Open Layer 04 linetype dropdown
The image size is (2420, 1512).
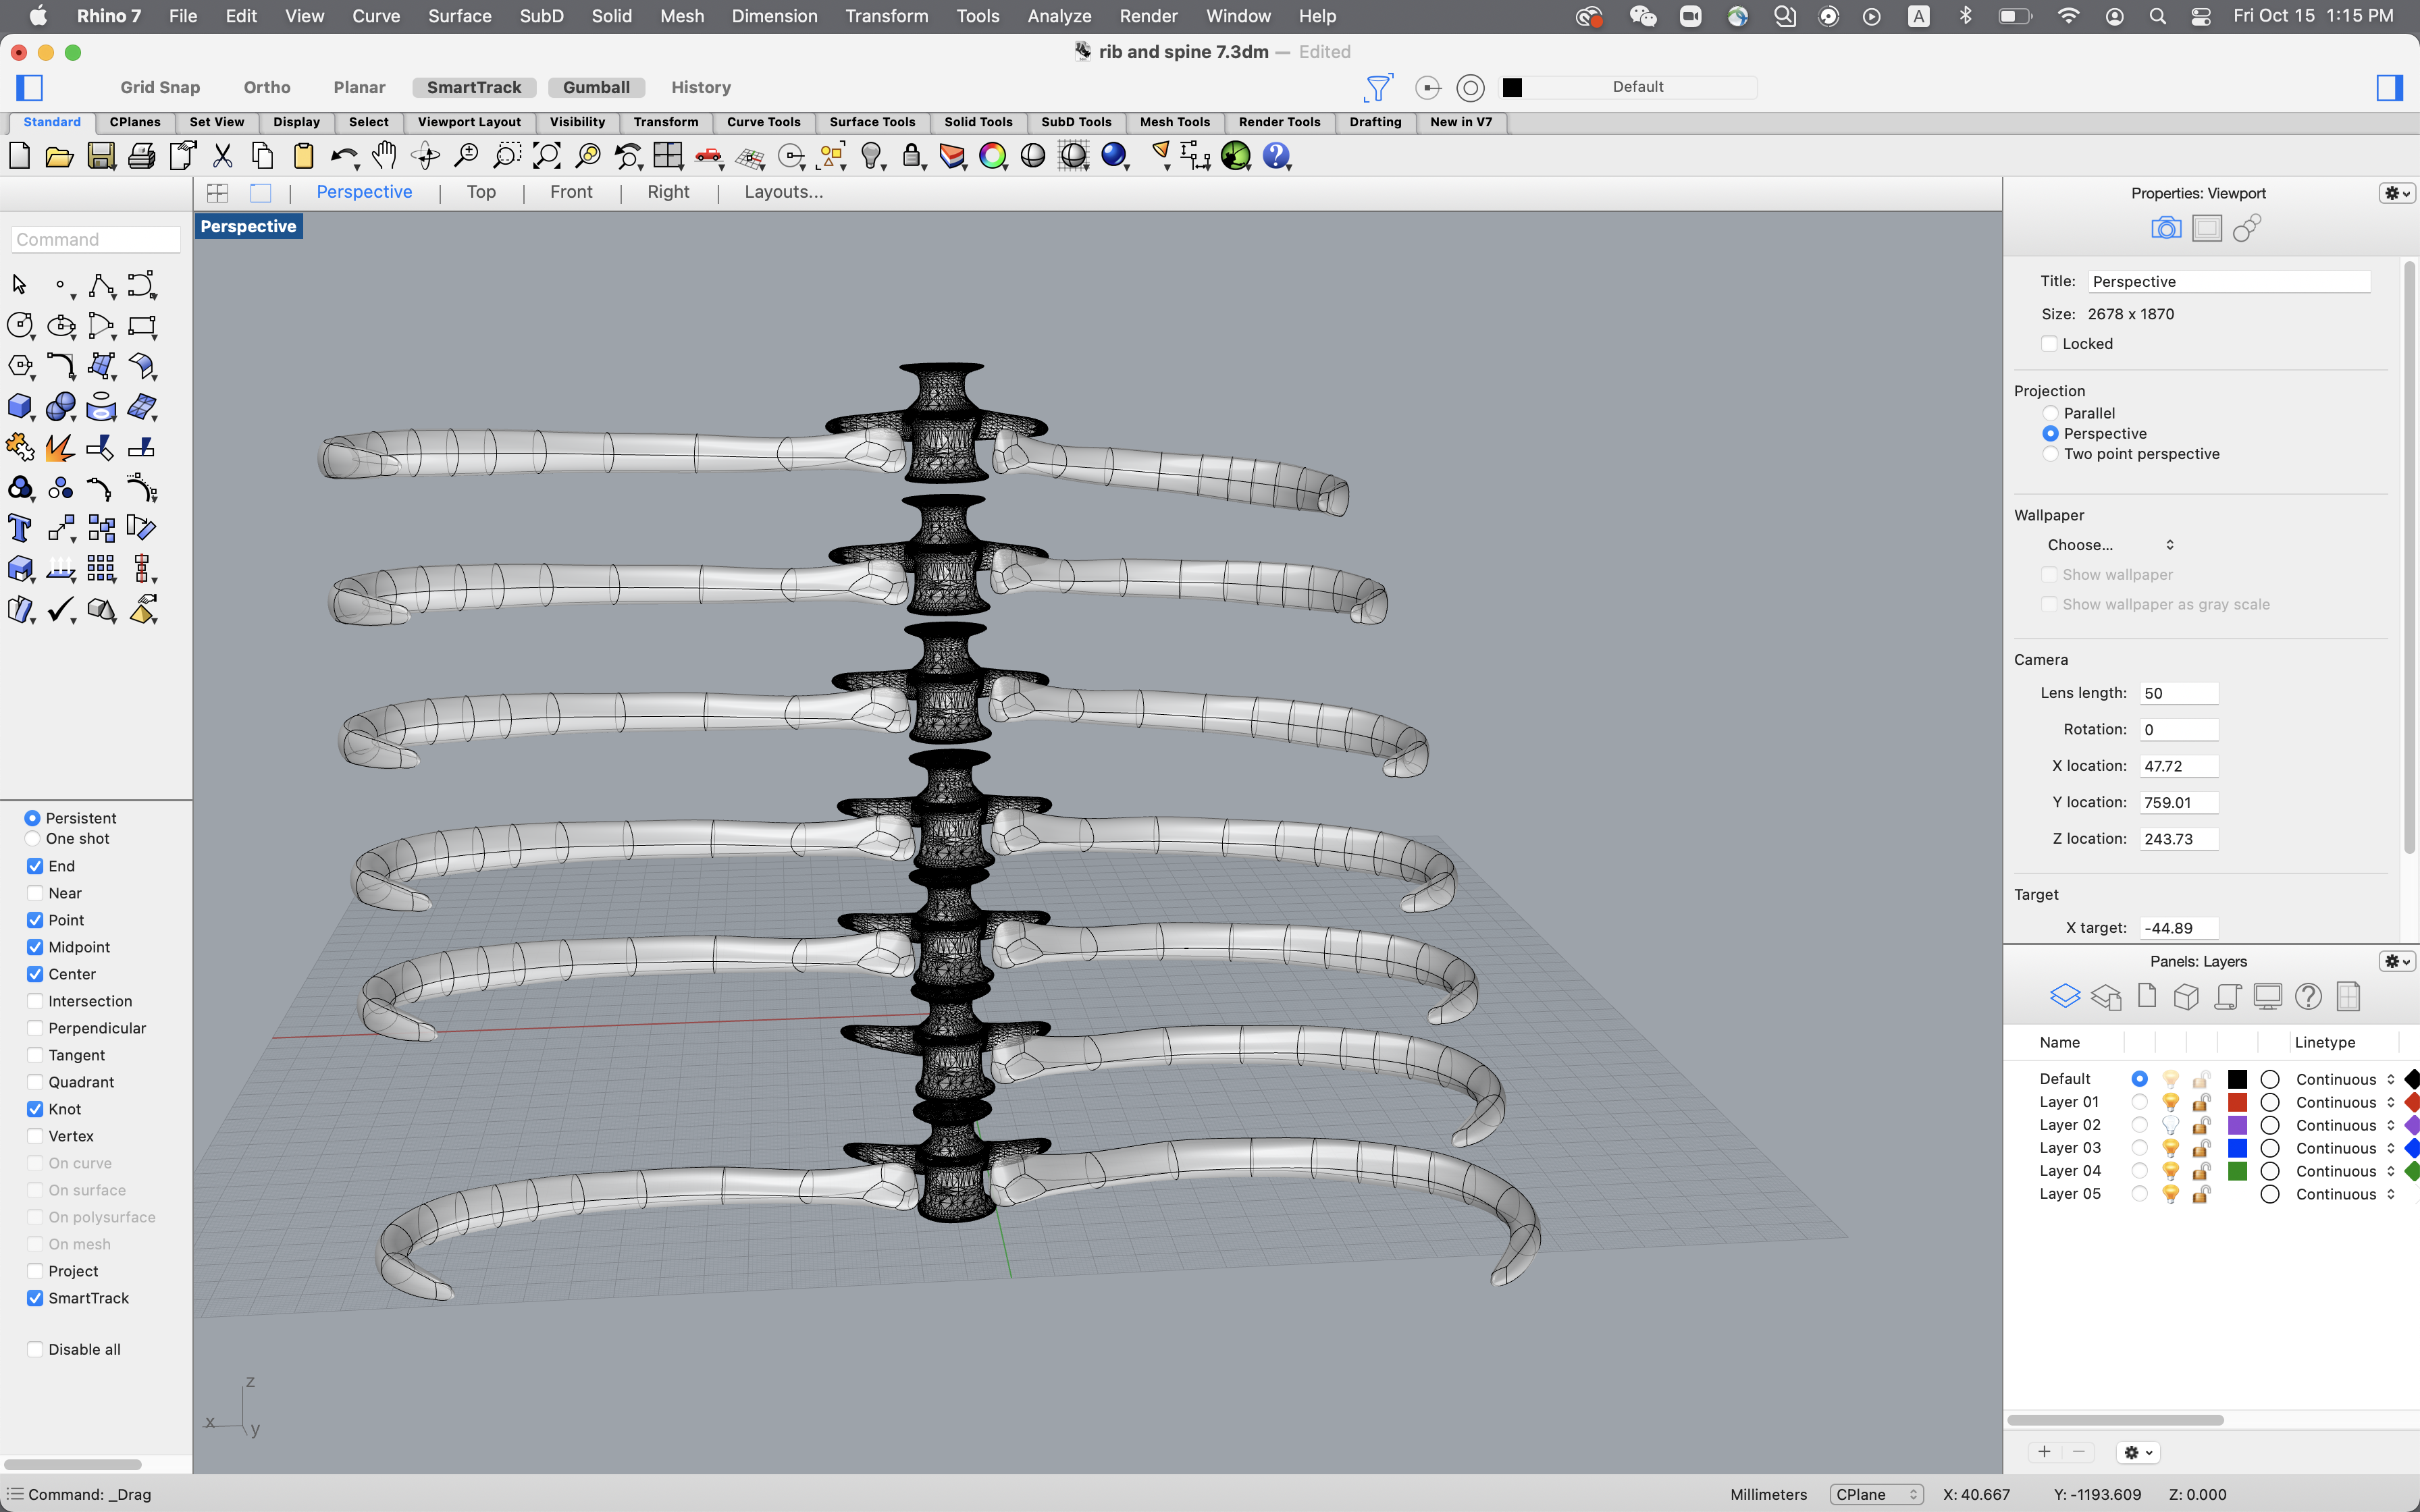click(2345, 1171)
